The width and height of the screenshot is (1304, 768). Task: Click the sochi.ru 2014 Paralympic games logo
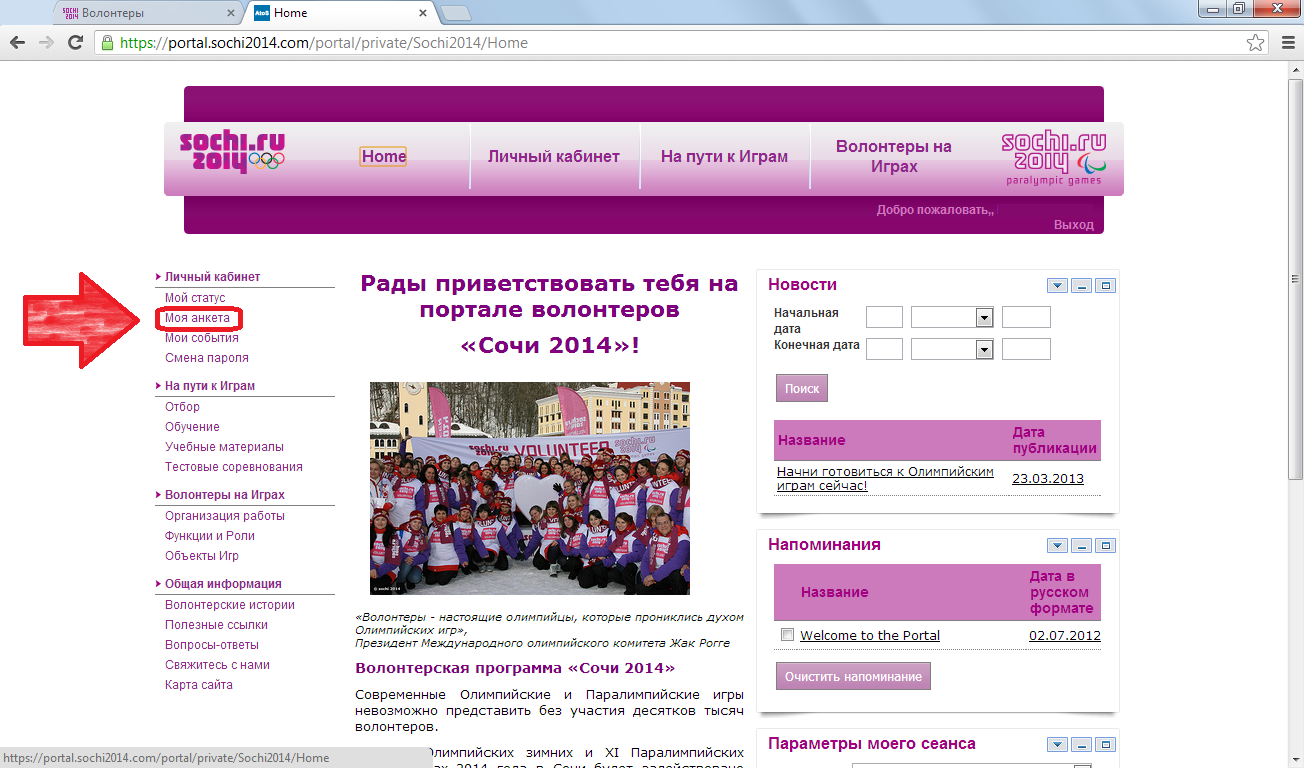coord(1053,158)
